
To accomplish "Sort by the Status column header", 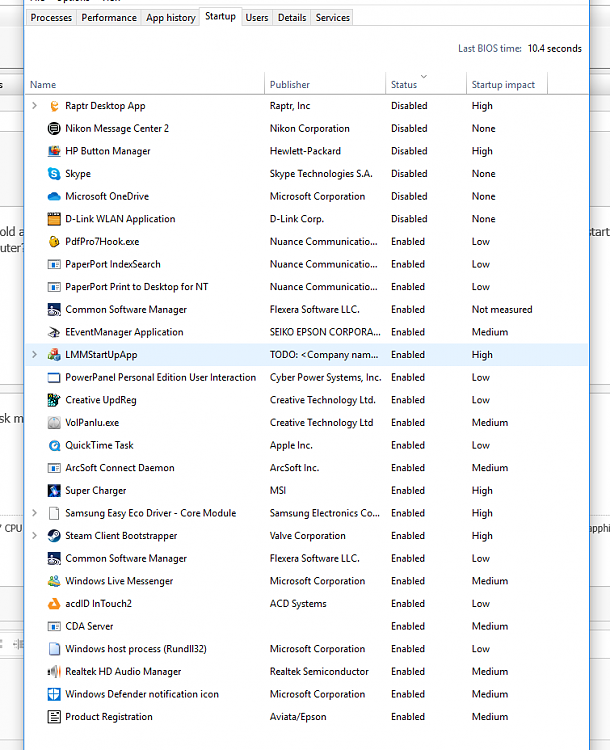I will (x=426, y=84).
